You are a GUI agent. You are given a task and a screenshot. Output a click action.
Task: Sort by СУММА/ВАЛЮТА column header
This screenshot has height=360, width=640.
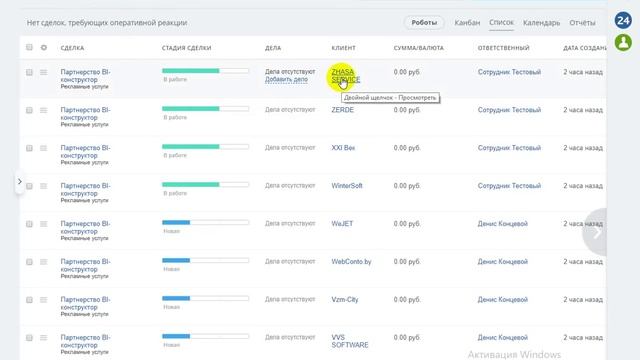(418, 48)
